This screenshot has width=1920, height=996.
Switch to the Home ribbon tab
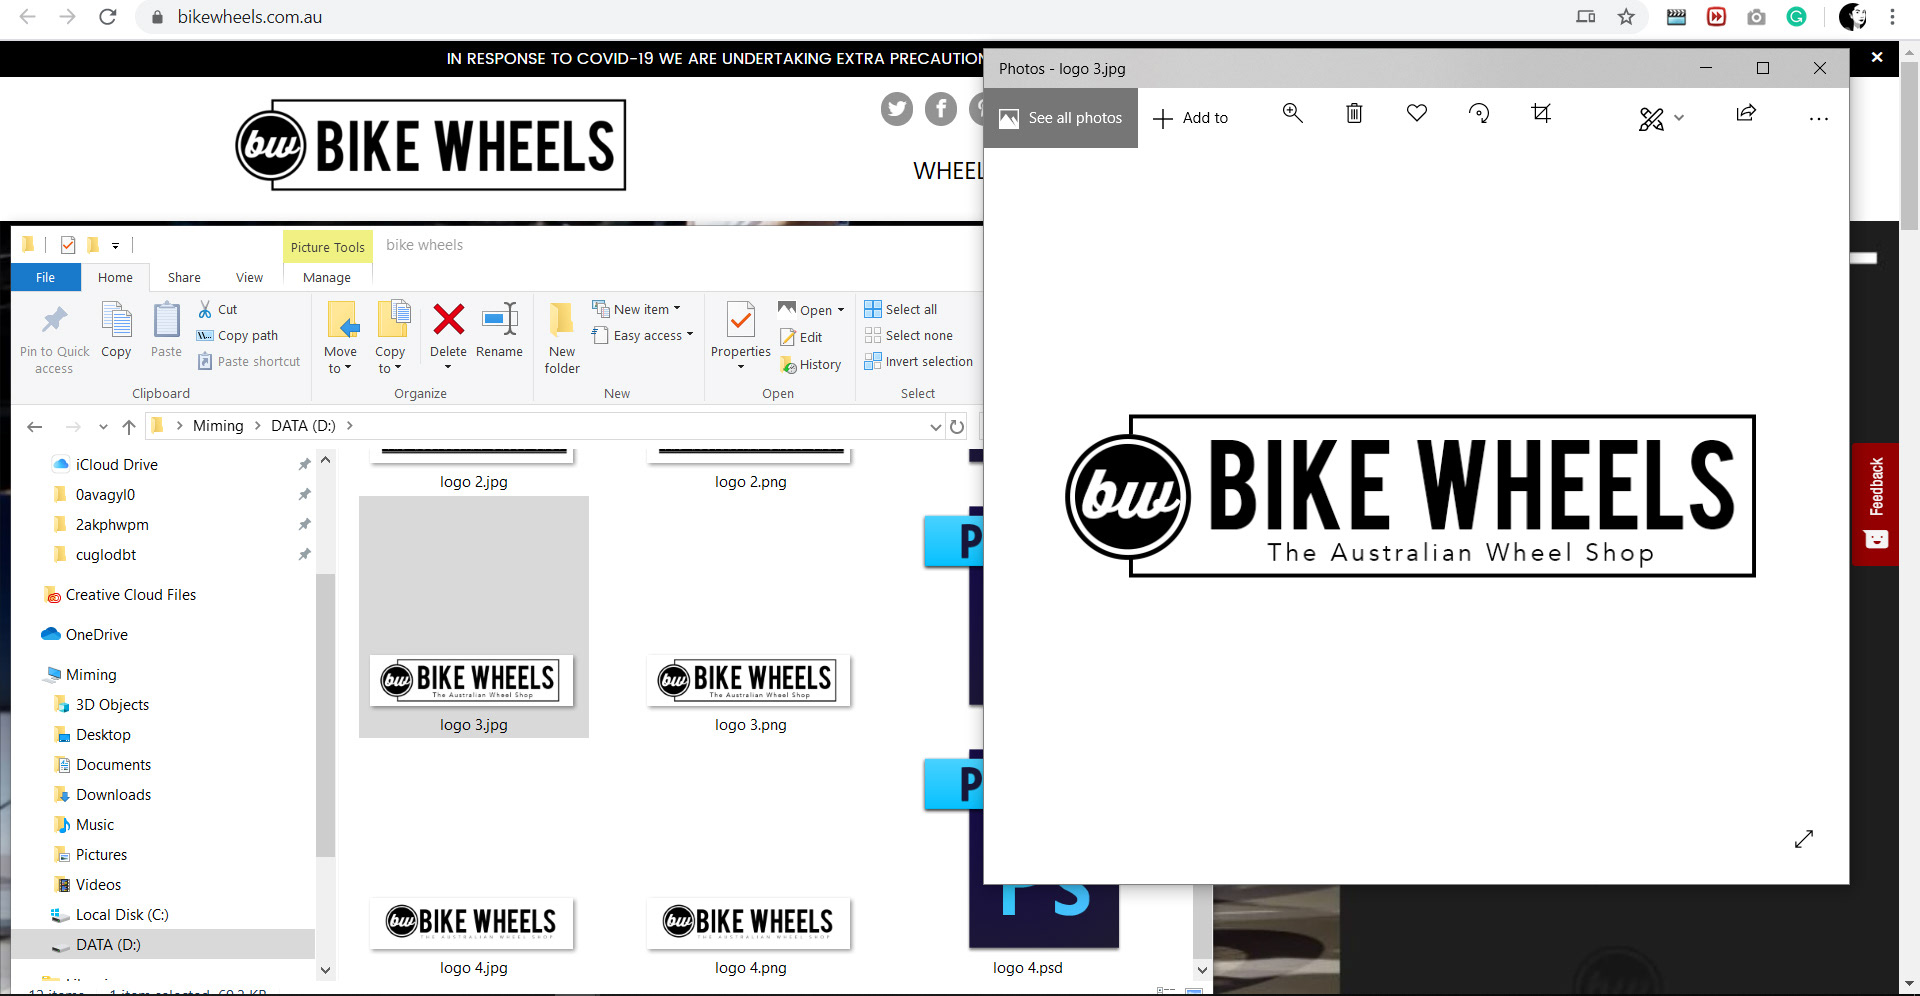coord(115,277)
